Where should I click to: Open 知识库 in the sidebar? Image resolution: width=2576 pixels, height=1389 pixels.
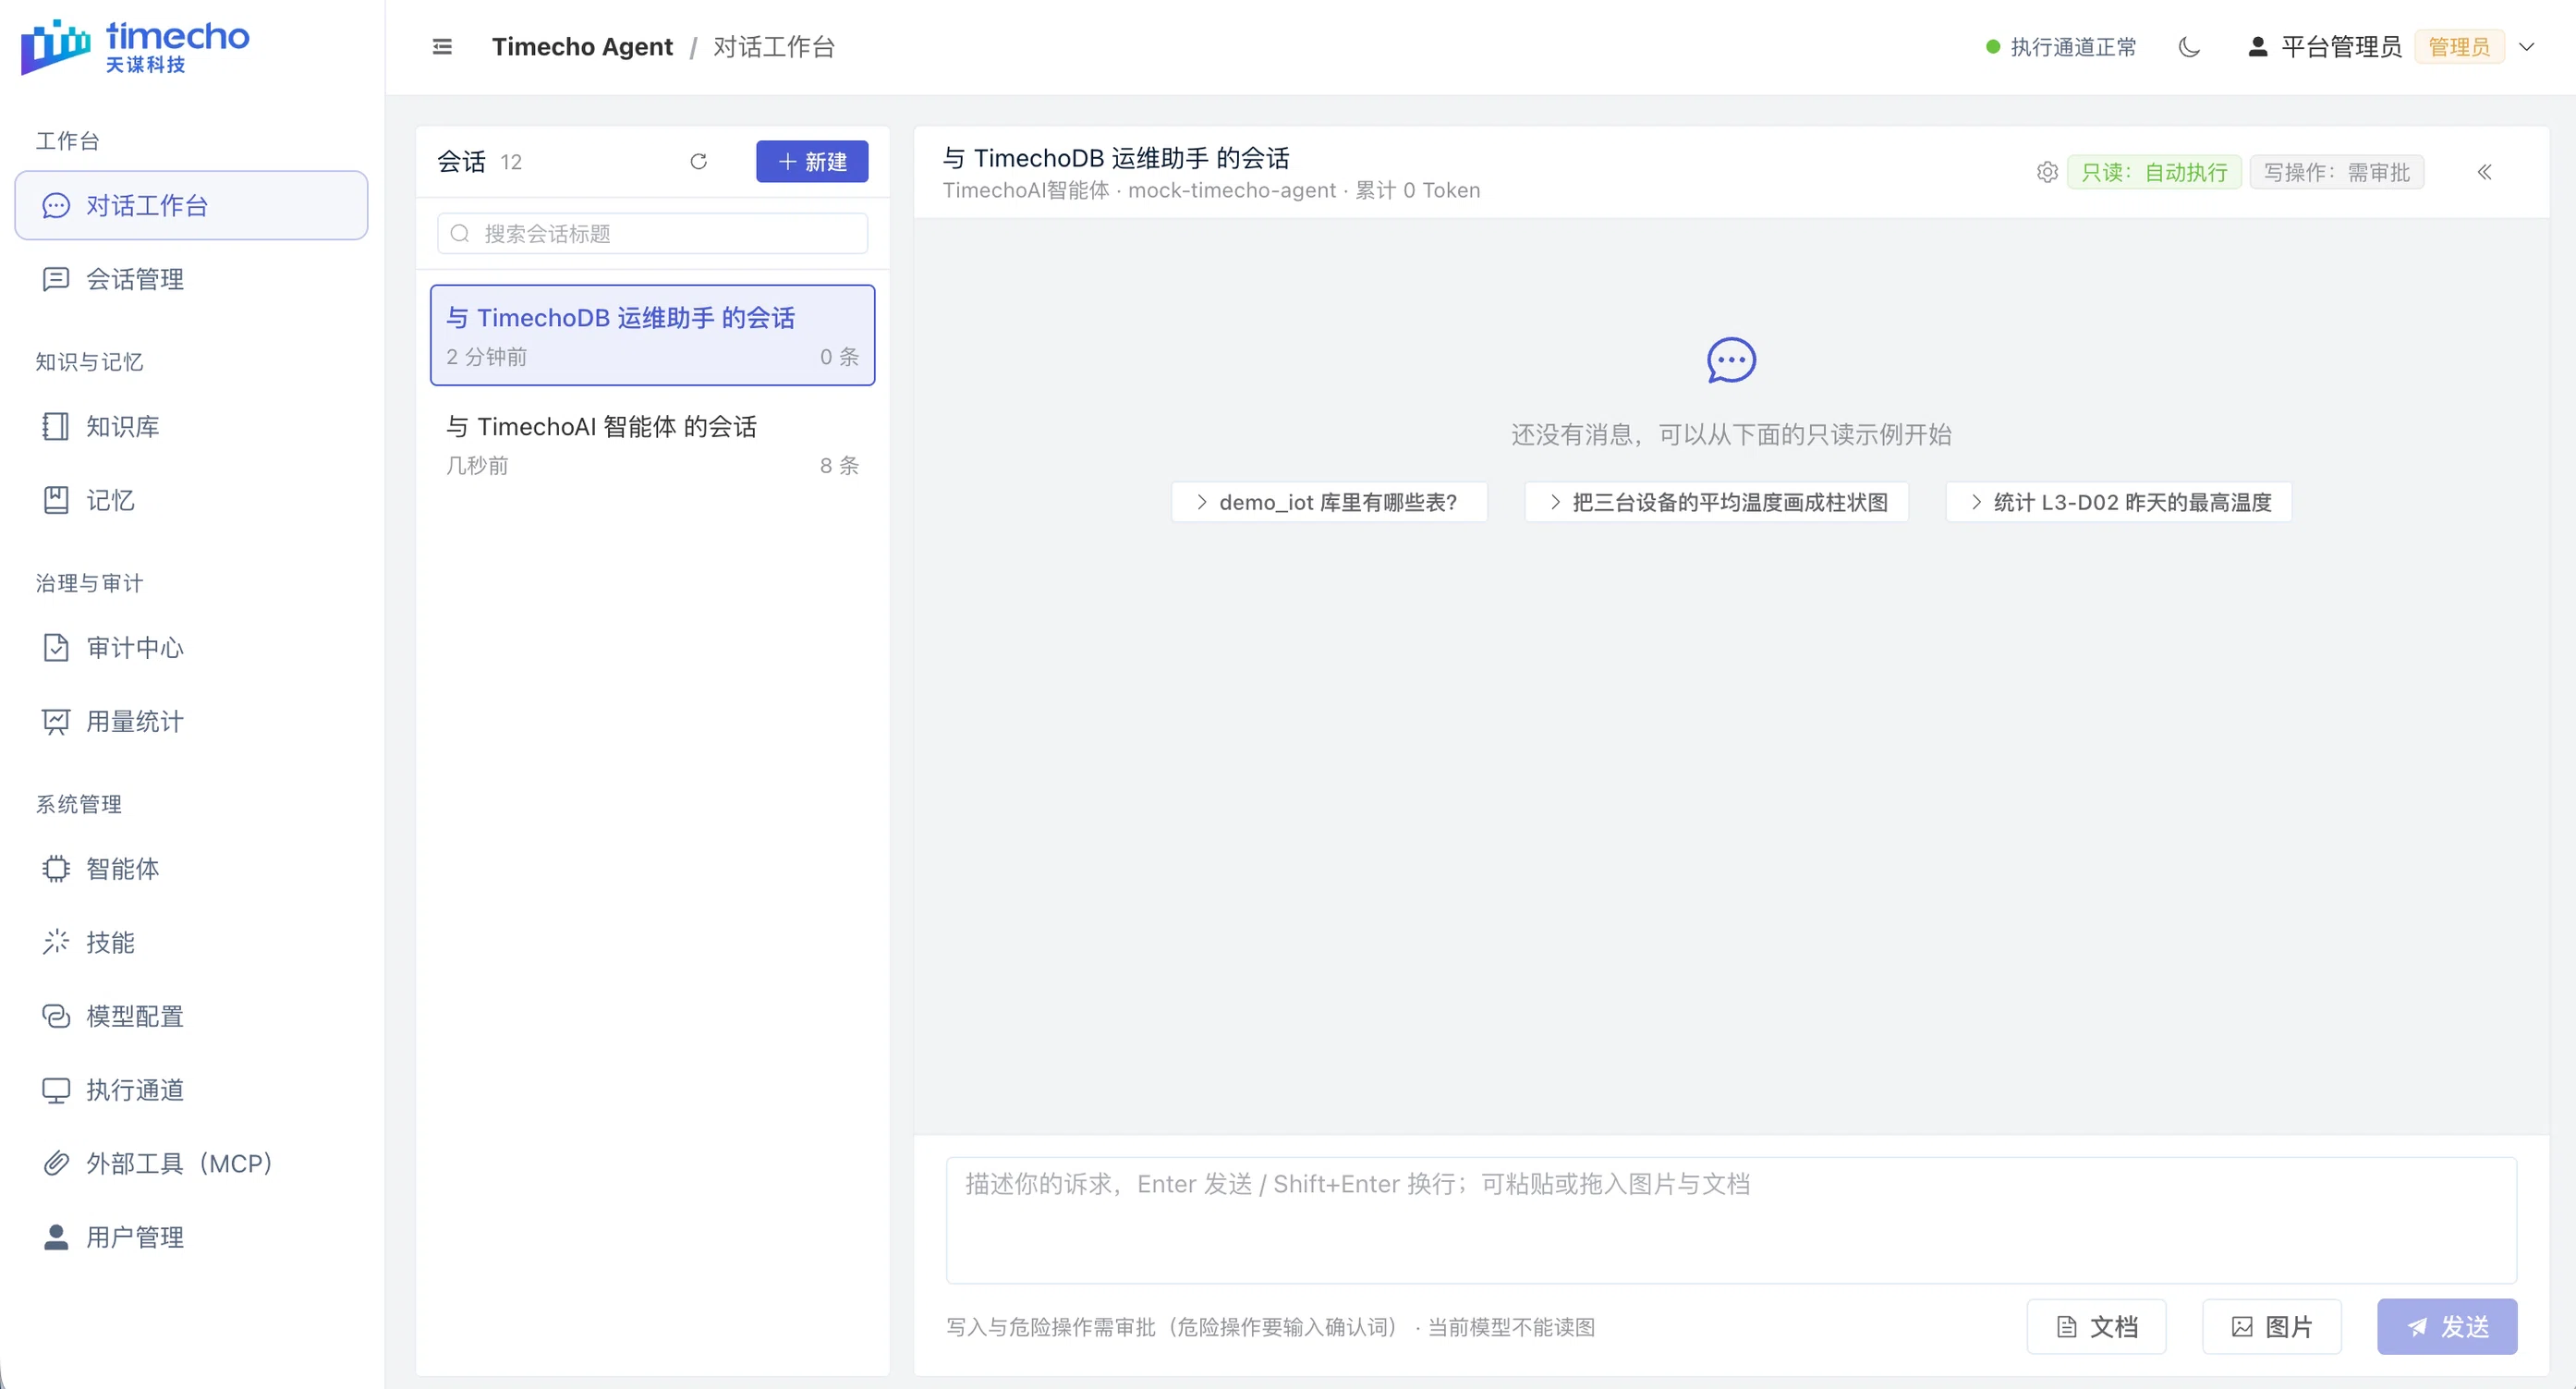click(x=191, y=427)
